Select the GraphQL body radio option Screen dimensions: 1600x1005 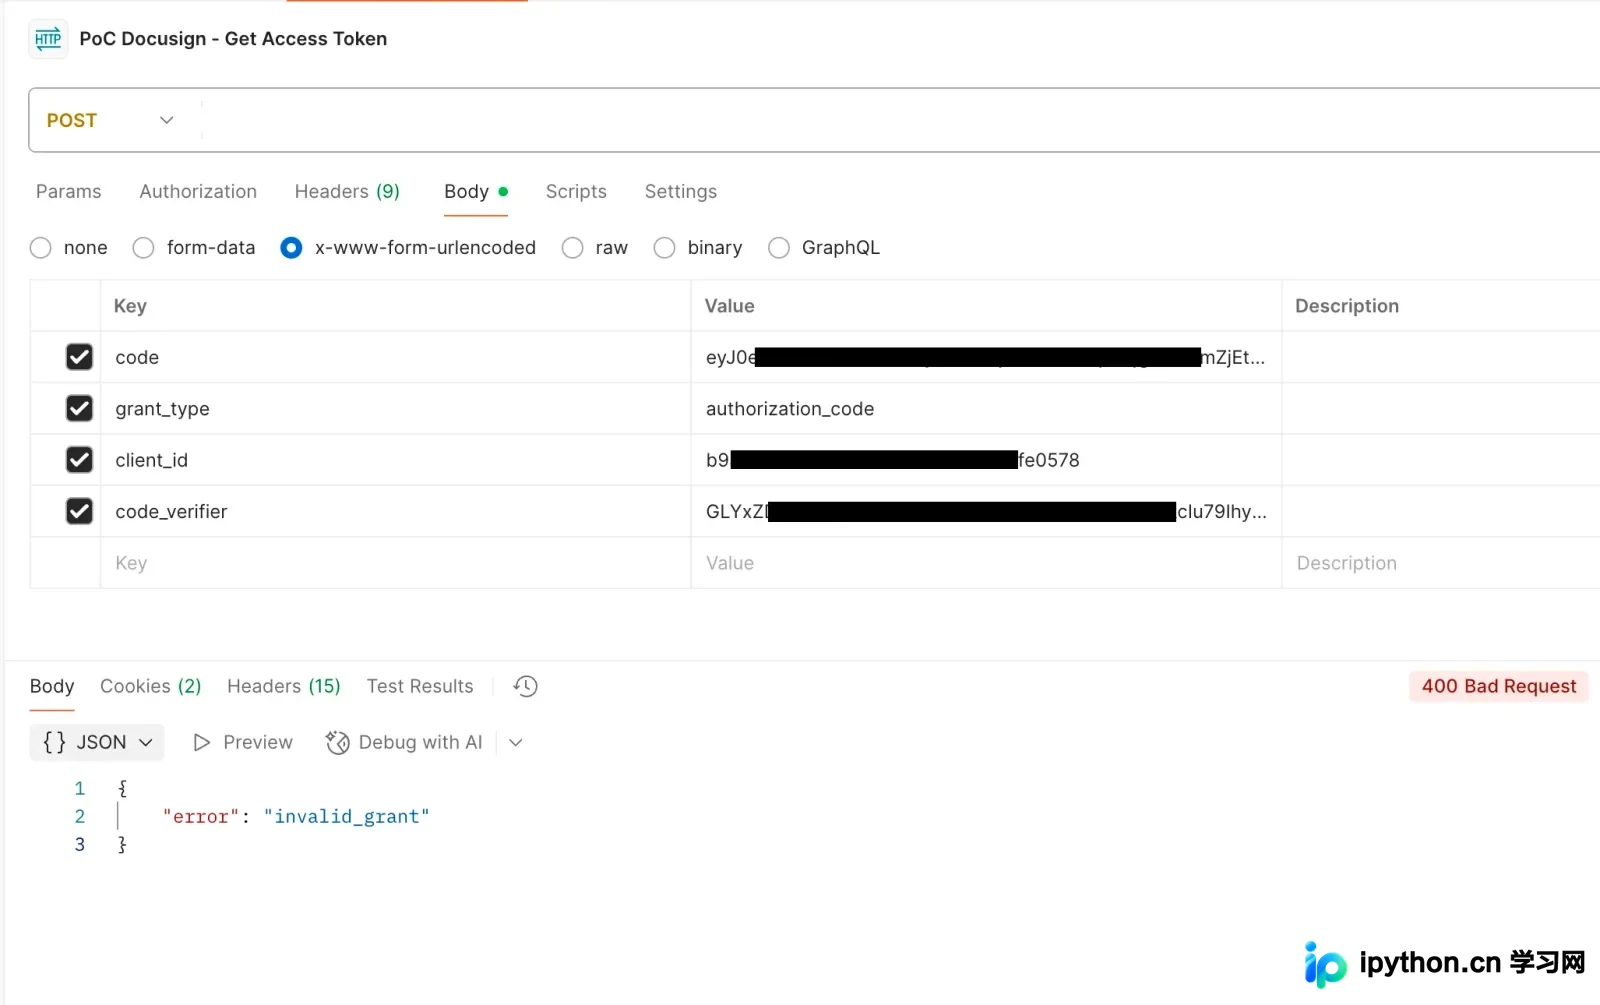[x=779, y=248]
